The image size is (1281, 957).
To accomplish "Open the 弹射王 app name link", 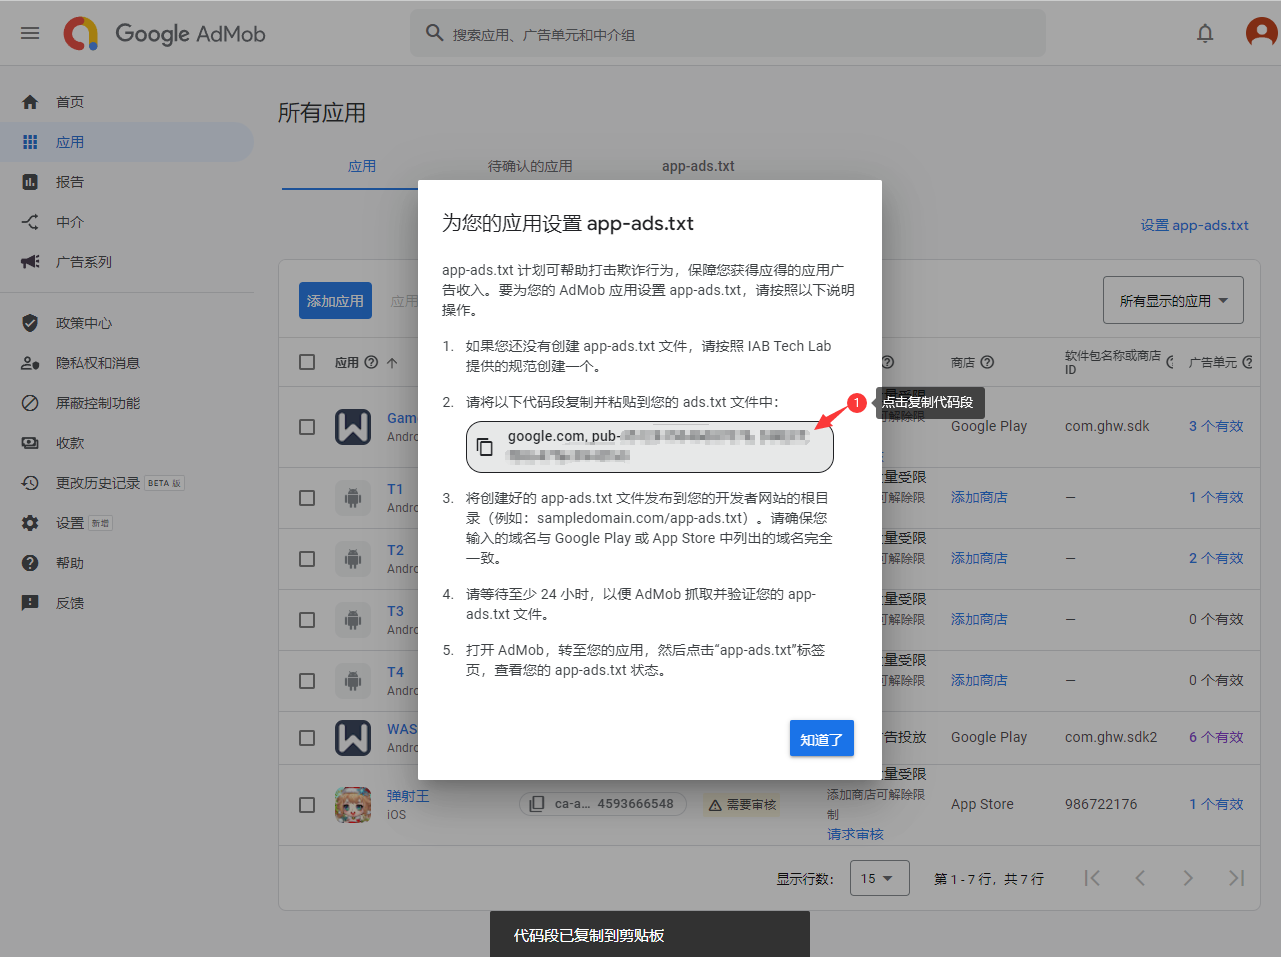I will coord(408,796).
